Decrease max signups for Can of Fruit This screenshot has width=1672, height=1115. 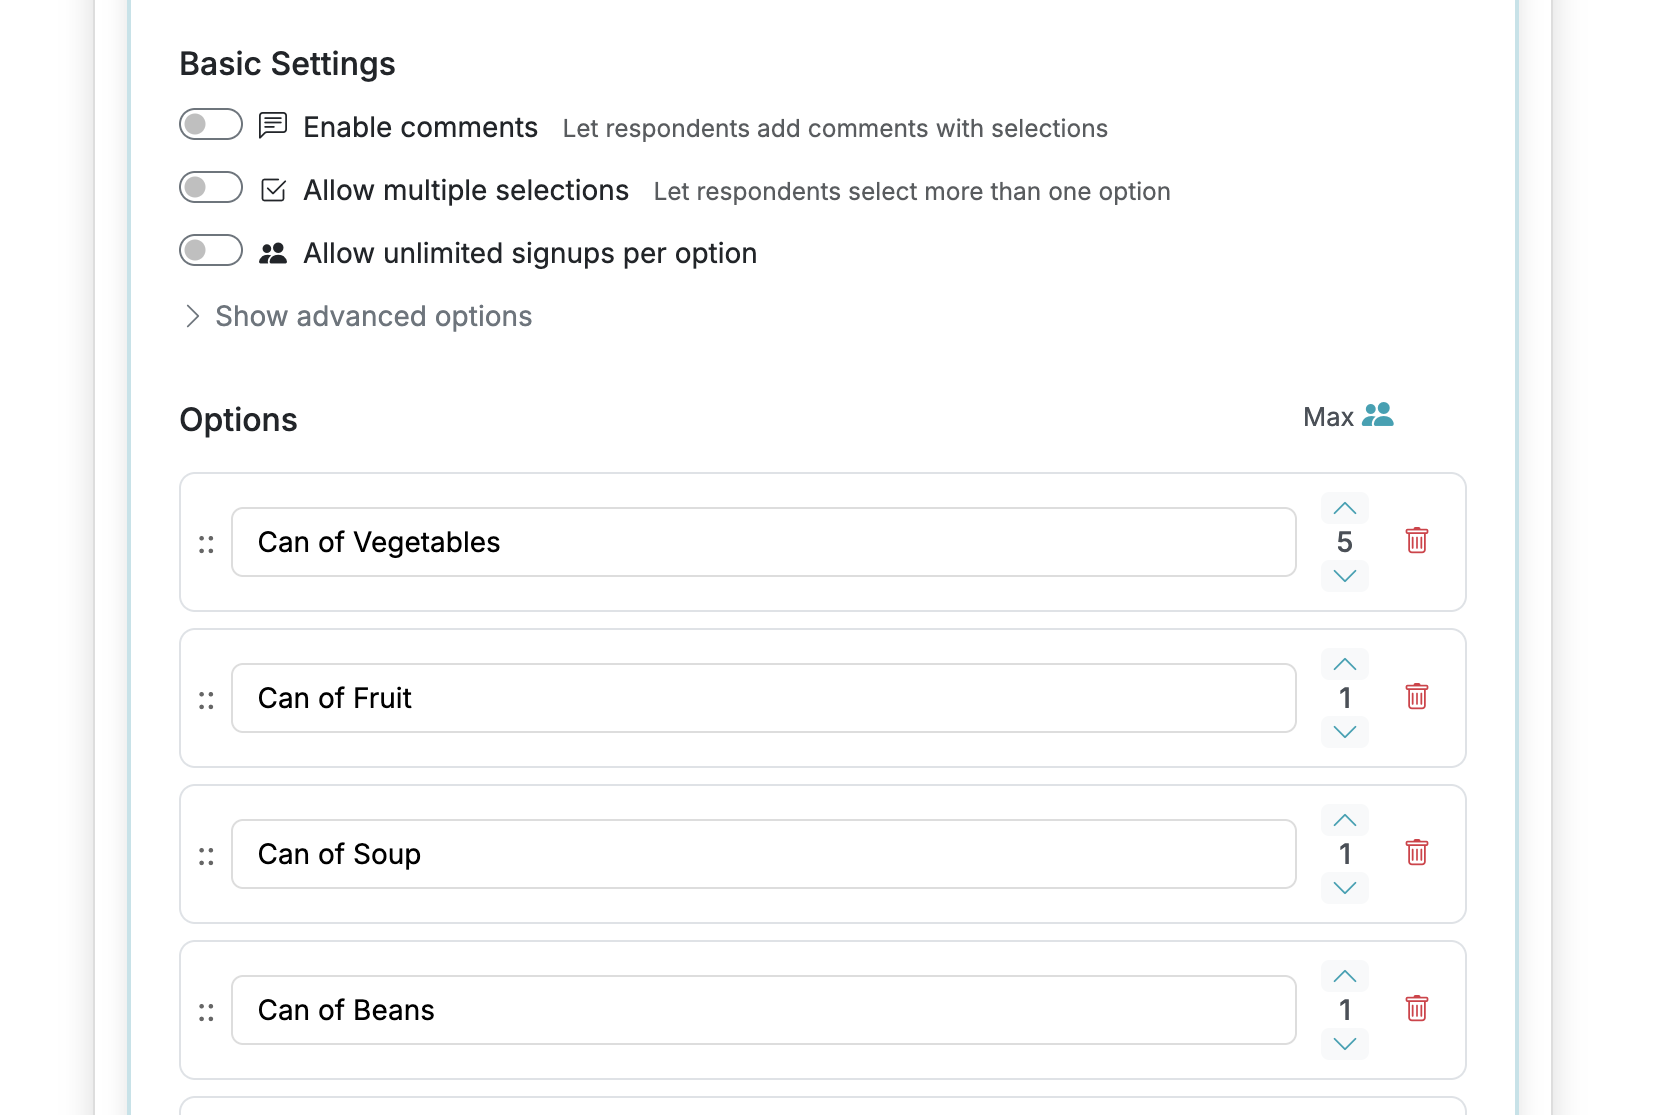pyautogui.click(x=1344, y=731)
